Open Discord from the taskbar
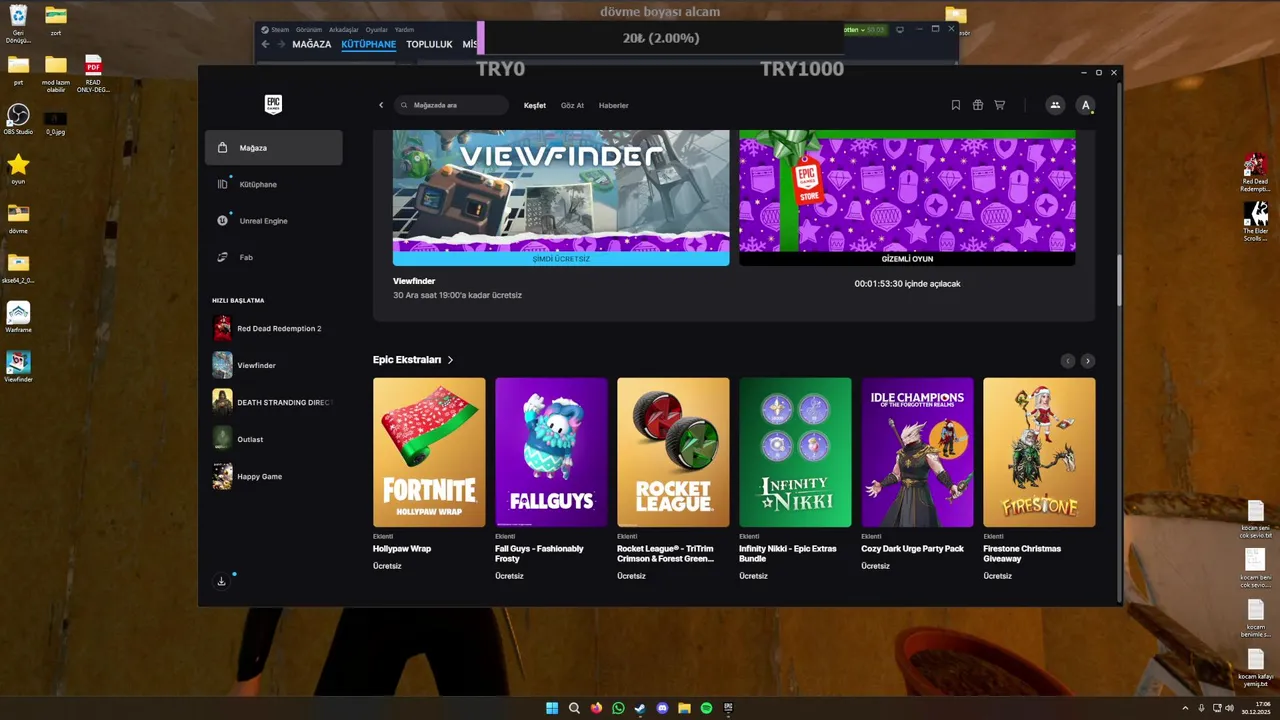 tap(662, 708)
